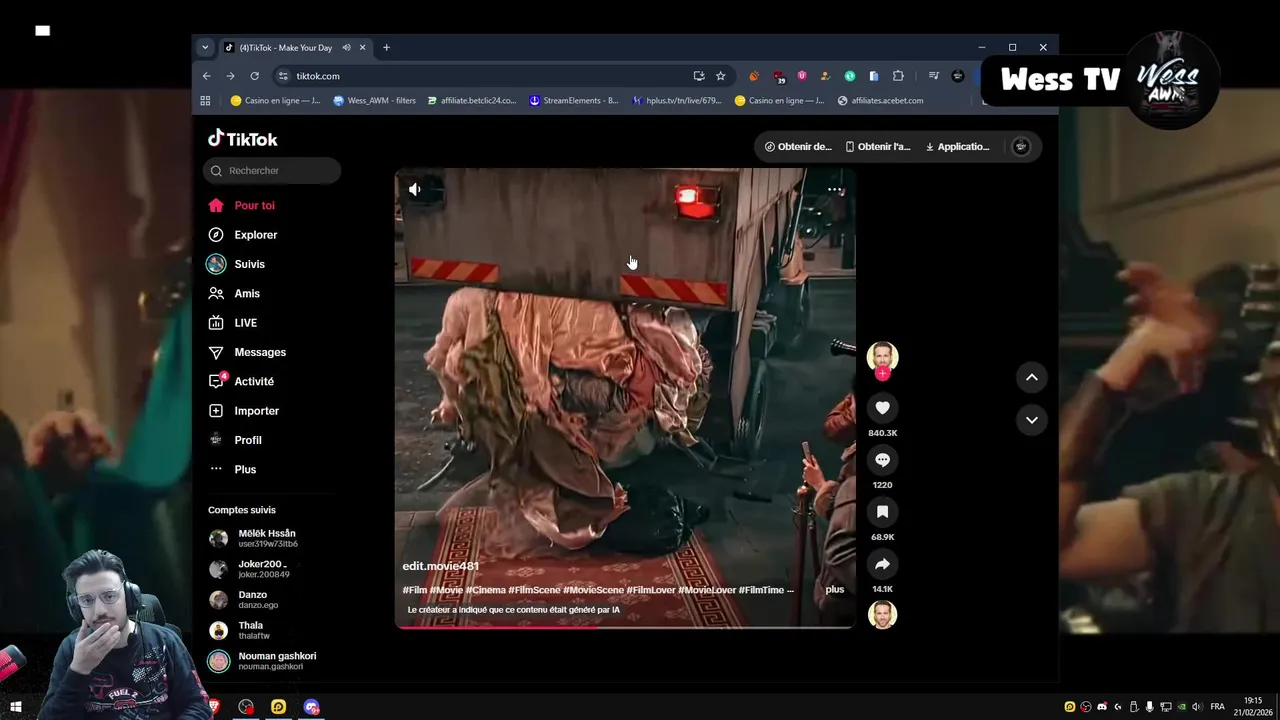The width and height of the screenshot is (1280, 720).
Task: Mute the tab via its speaker icon
Action: click(x=346, y=47)
